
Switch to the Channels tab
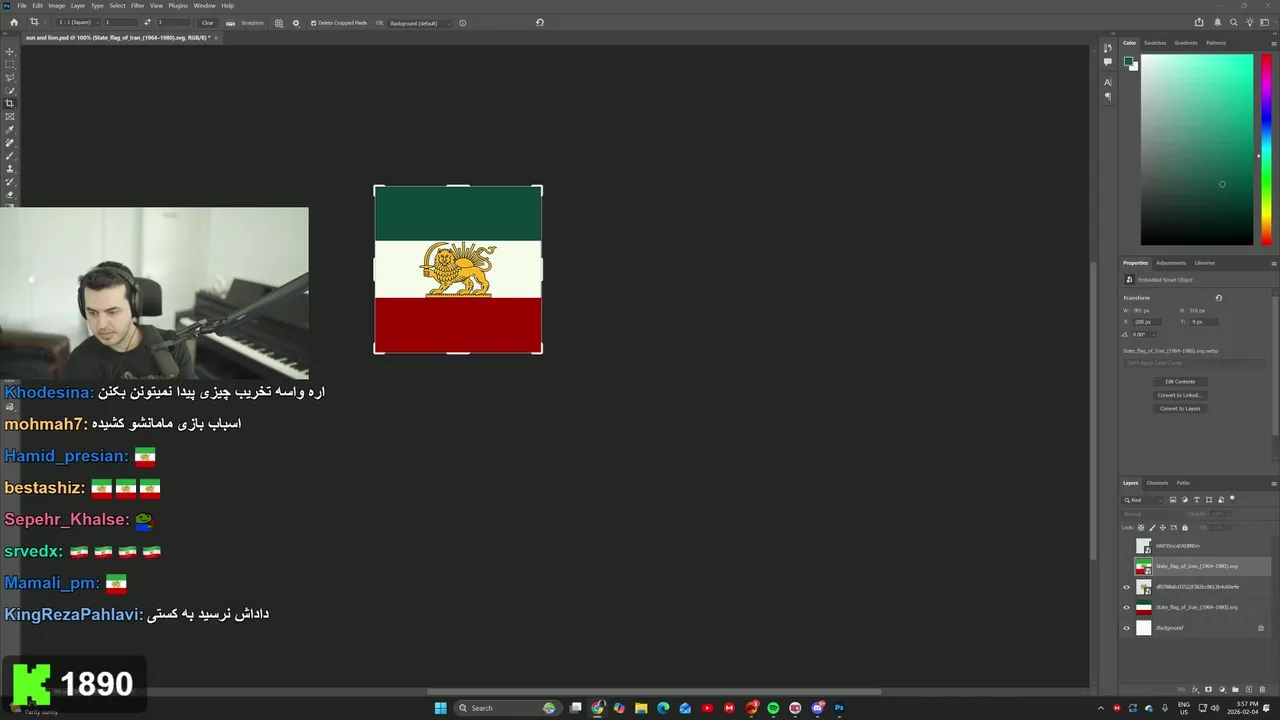coord(1157,483)
